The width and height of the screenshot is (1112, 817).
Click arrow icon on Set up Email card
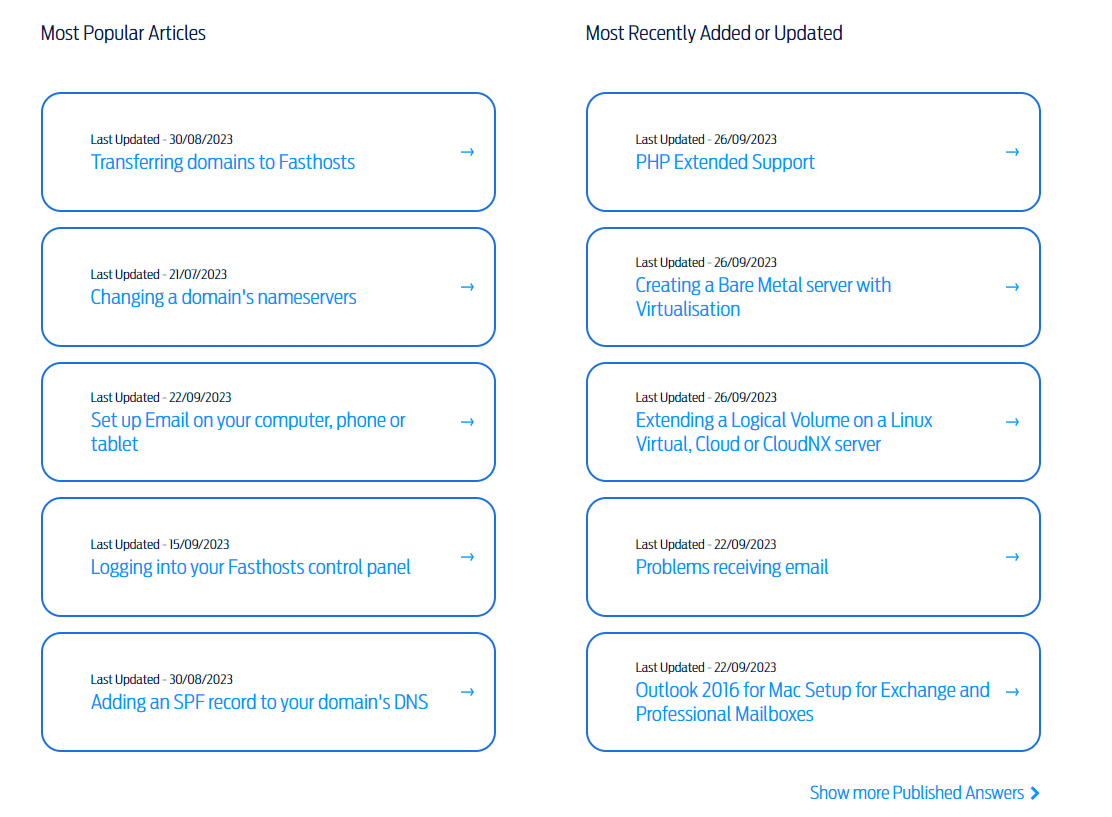pos(467,422)
